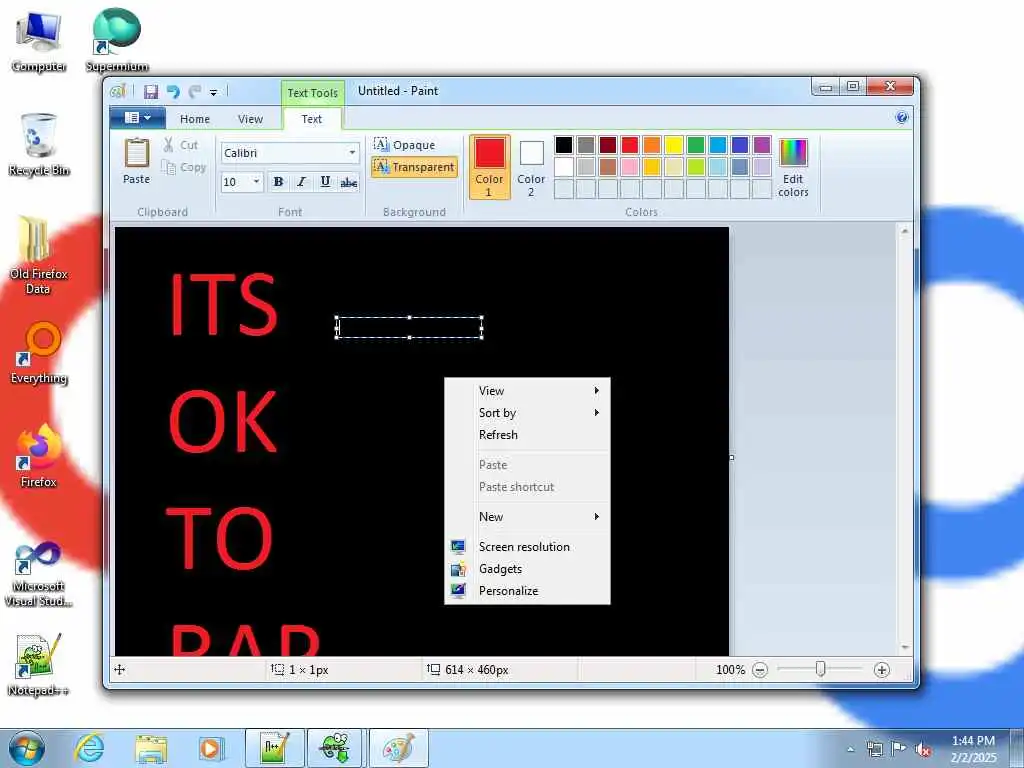This screenshot has height=768, width=1024.
Task: Choose Personalize in context menu
Action: [528, 591]
